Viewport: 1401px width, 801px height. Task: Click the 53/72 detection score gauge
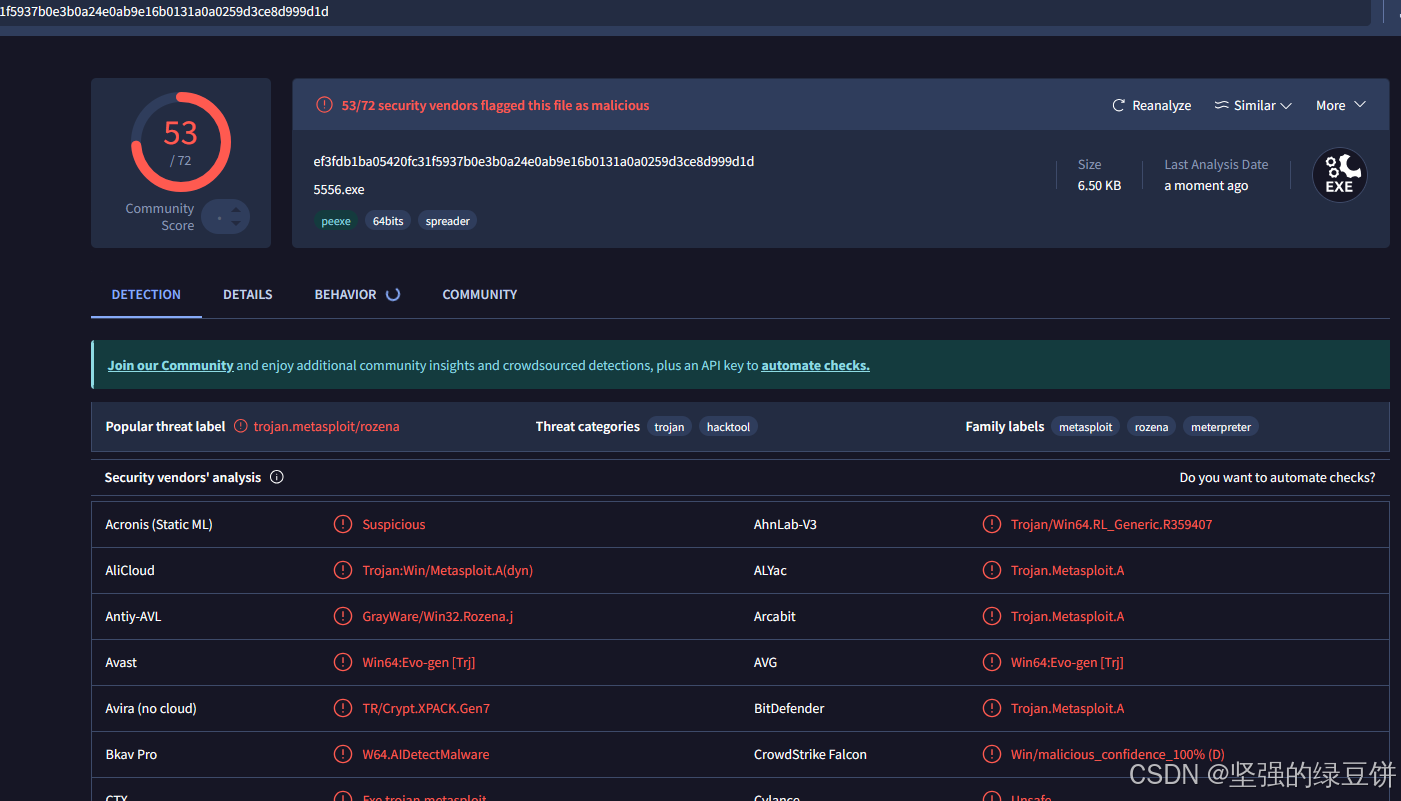tap(181, 142)
